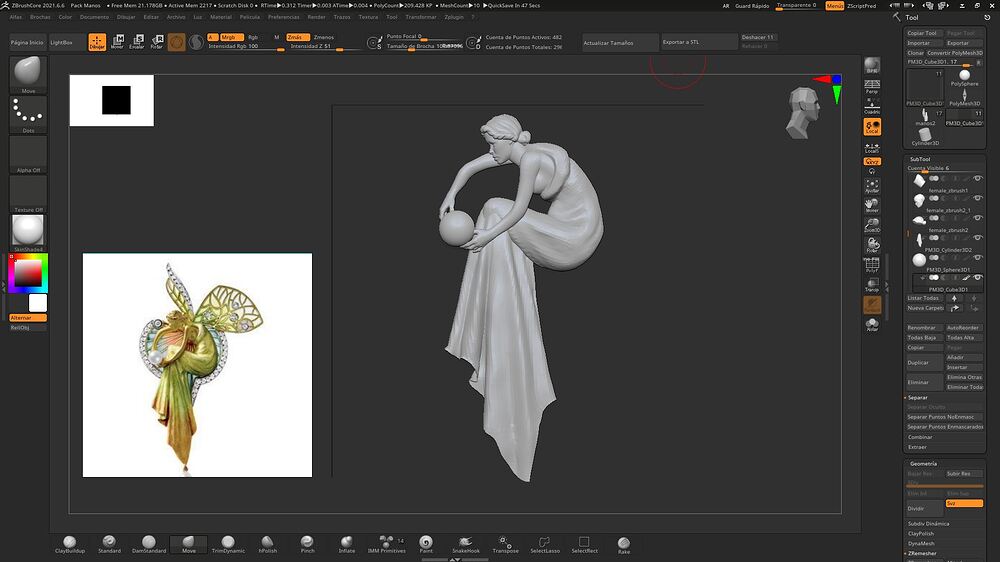Viewport: 1000px width, 562px height.
Task: Open the Dots stroke type picker
Action: coord(28,115)
